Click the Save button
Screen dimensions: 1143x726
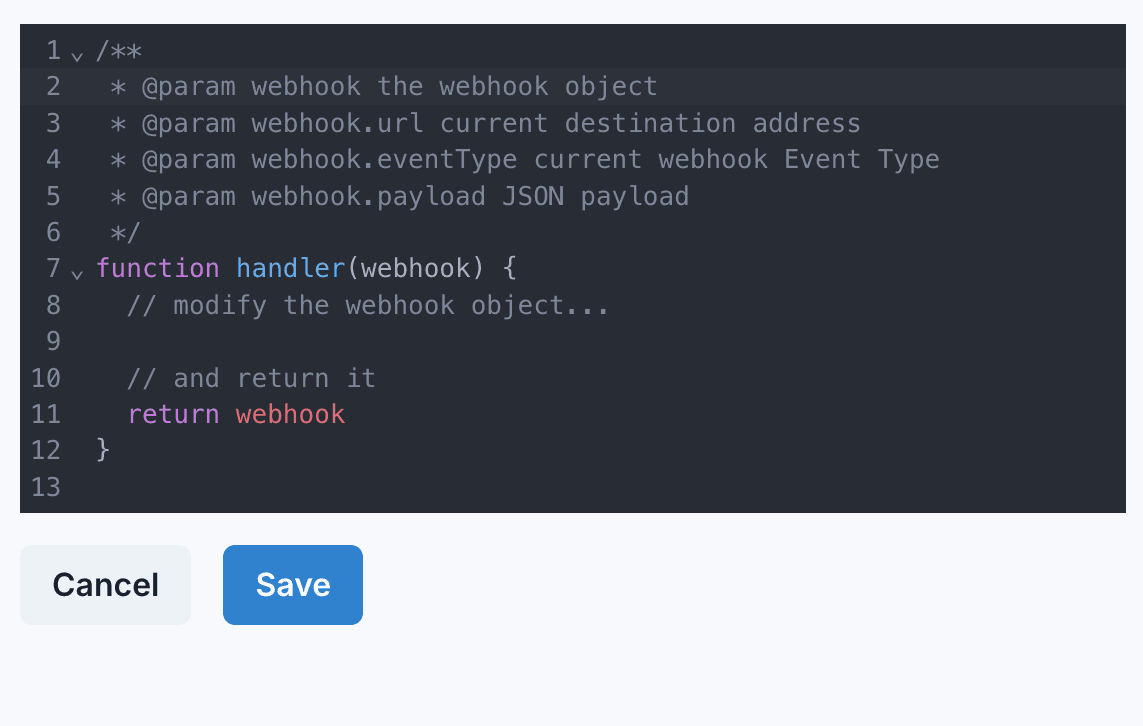point(292,584)
